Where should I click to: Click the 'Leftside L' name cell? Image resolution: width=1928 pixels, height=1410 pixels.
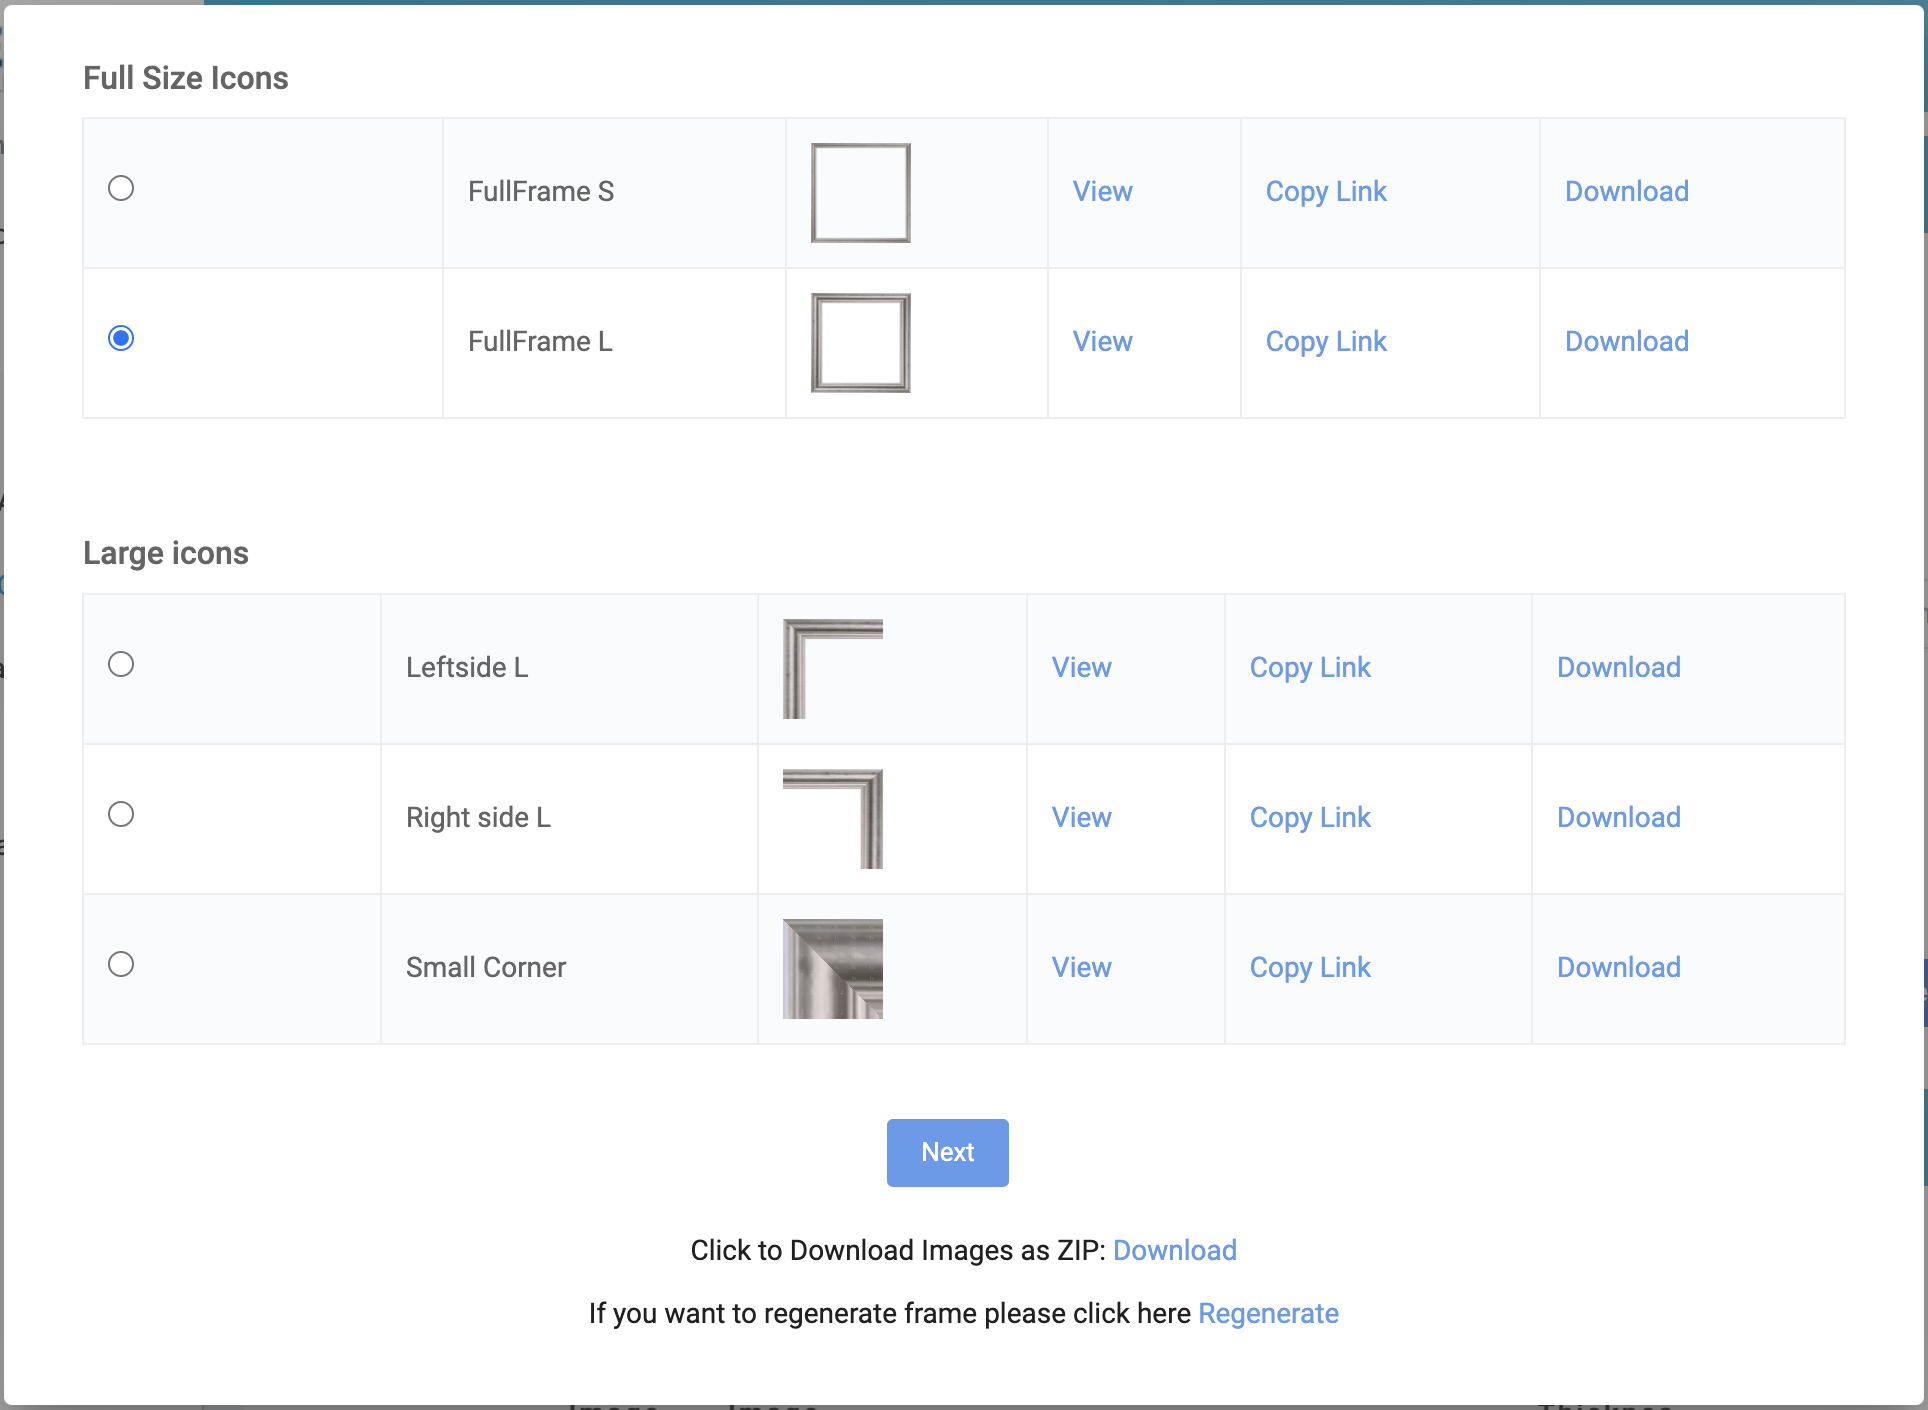click(x=569, y=669)
